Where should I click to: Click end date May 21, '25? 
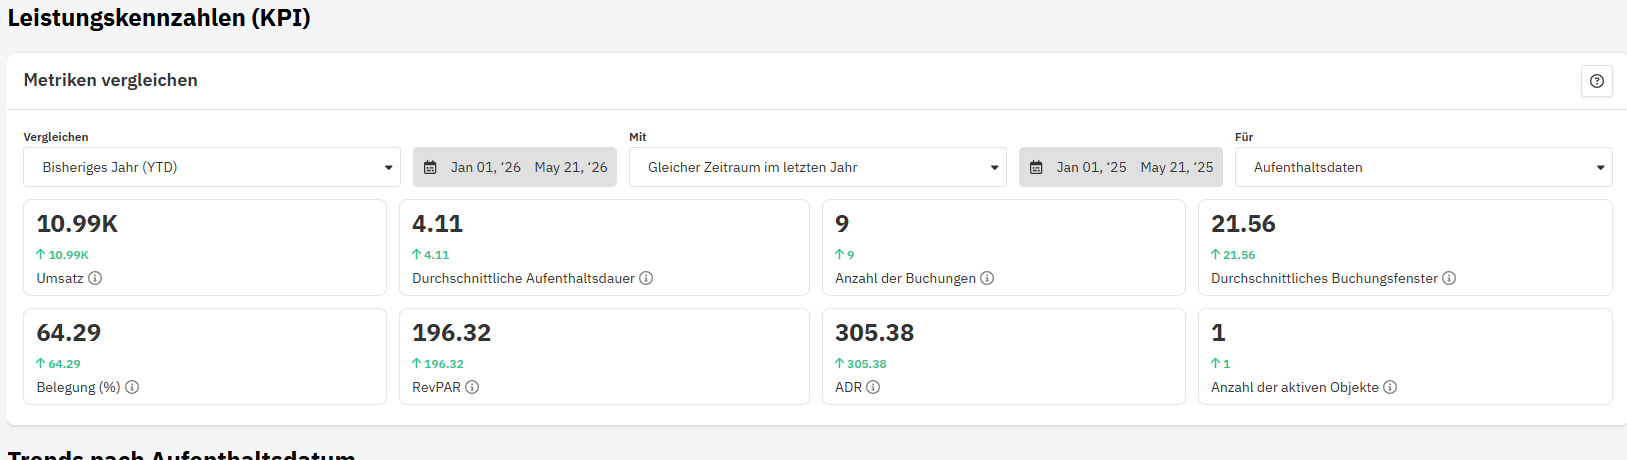click(x=1177, y=167)
